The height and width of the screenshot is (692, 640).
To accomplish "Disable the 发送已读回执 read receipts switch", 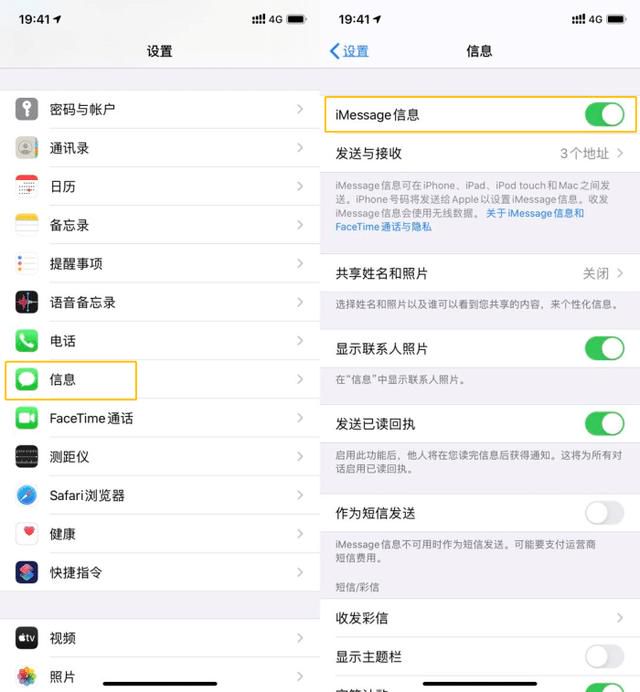I will coord(604,424).
